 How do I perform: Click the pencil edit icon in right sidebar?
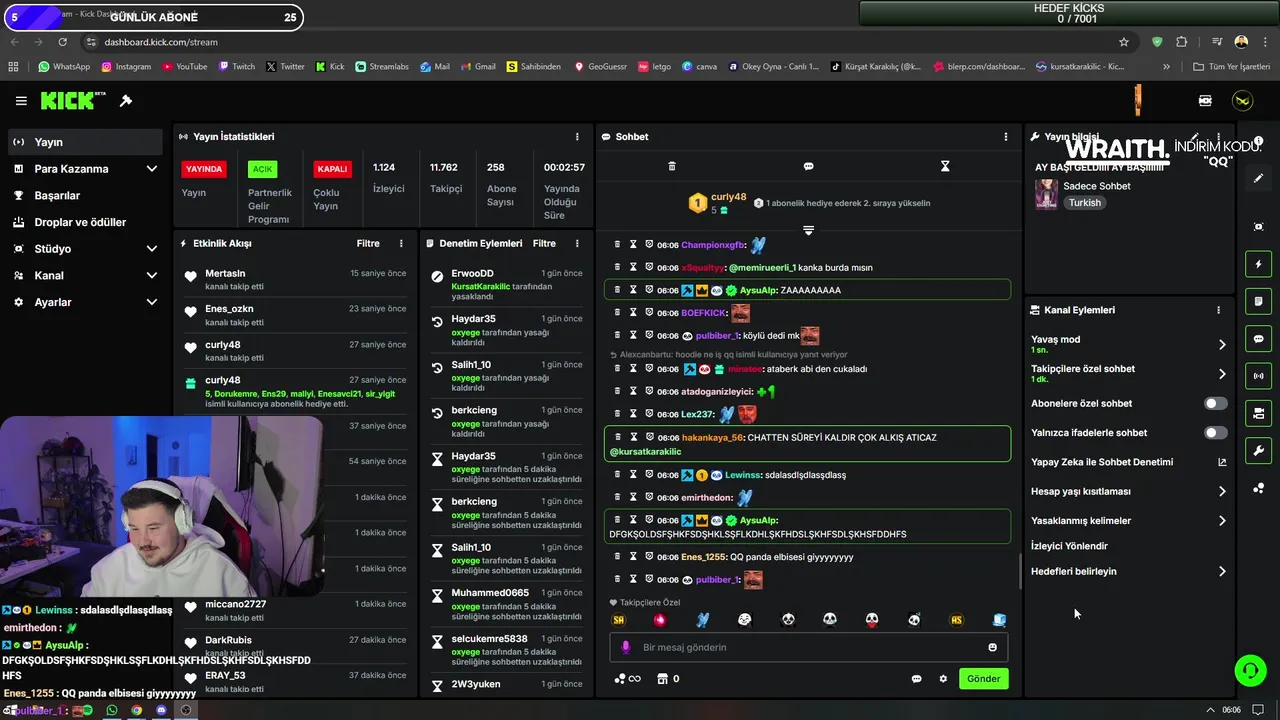(1259, 178)
